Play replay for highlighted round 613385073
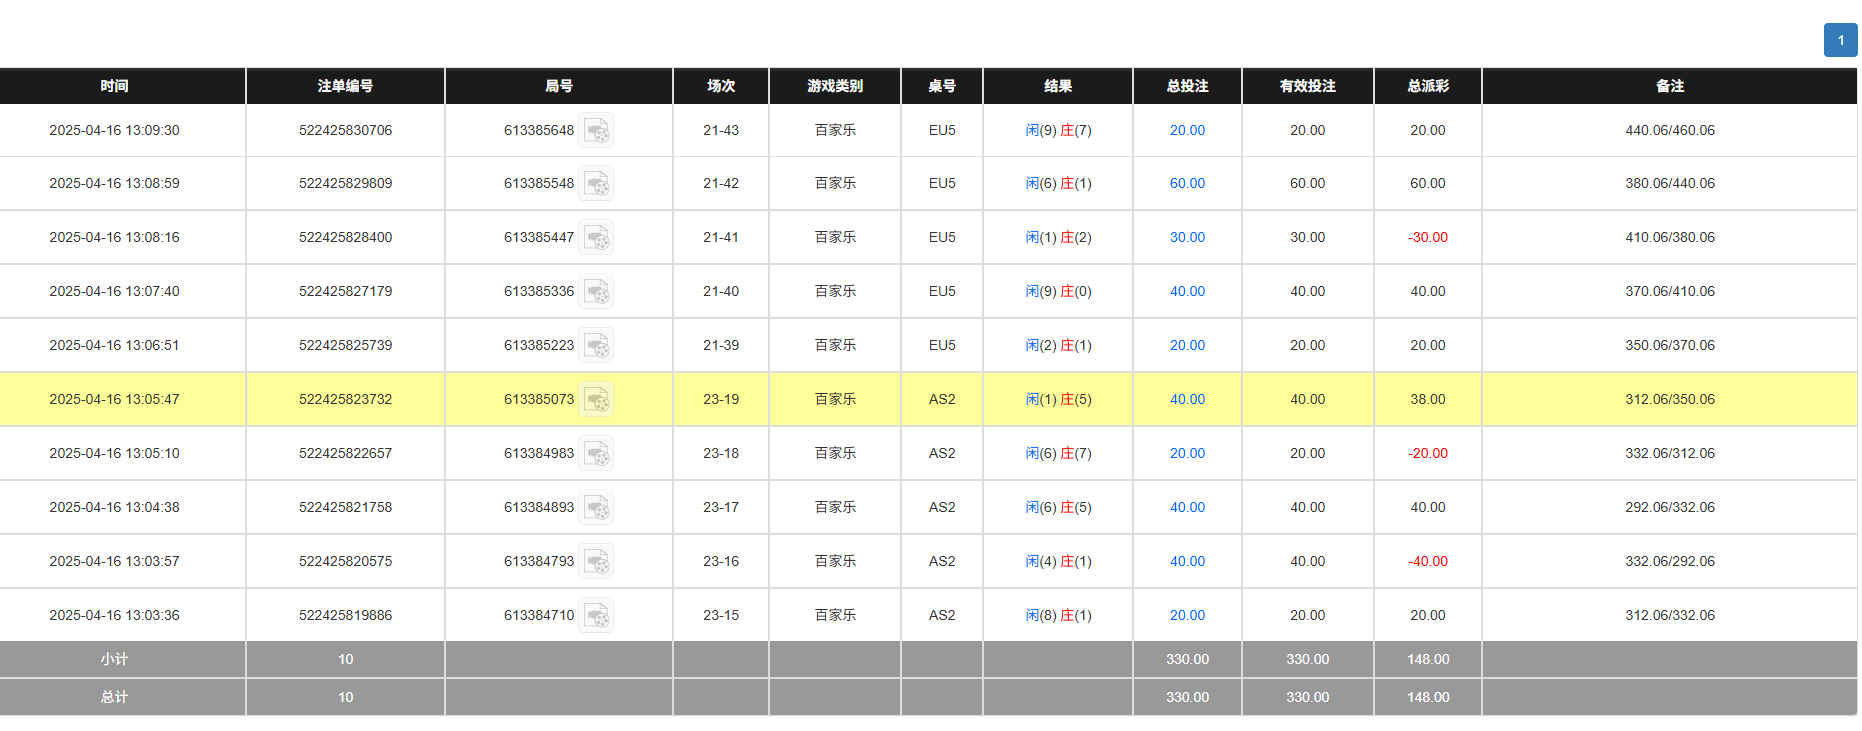Viewport: 1862px width, 731px height. point(597,399)
